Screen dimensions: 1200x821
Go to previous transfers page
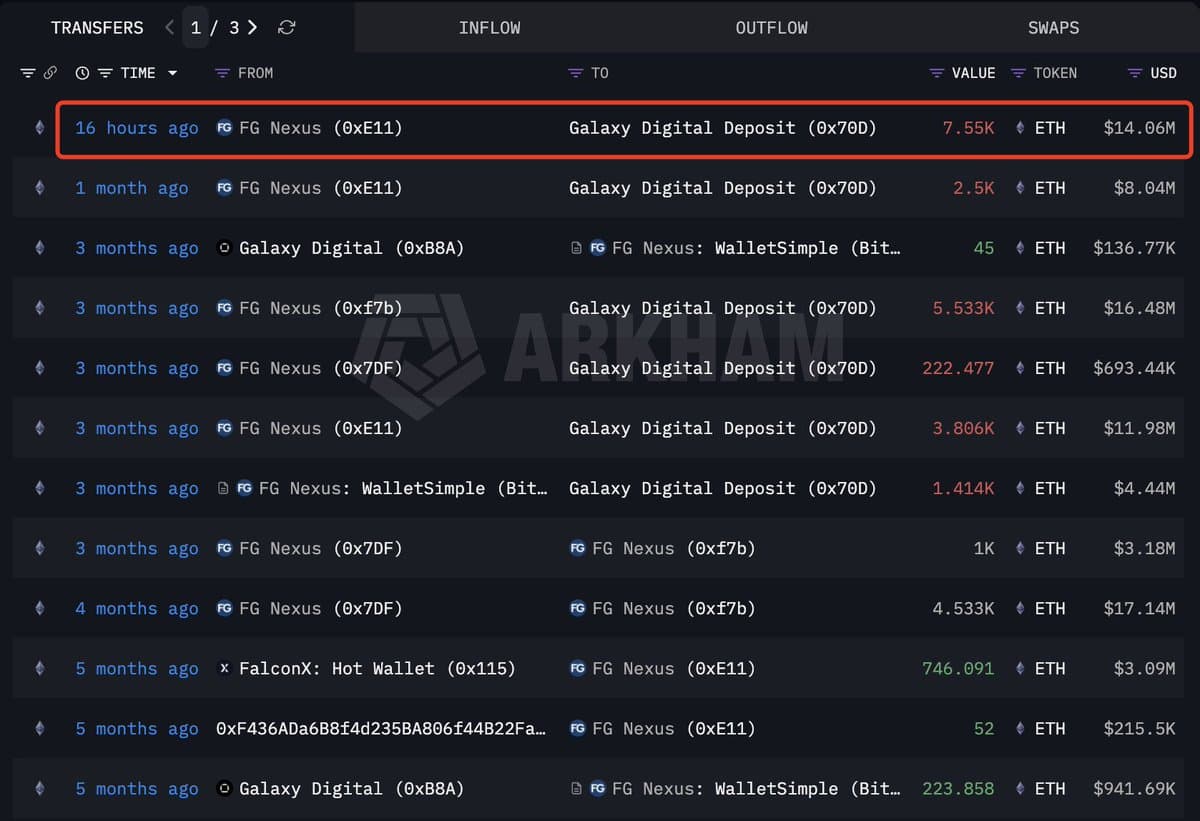170,28
